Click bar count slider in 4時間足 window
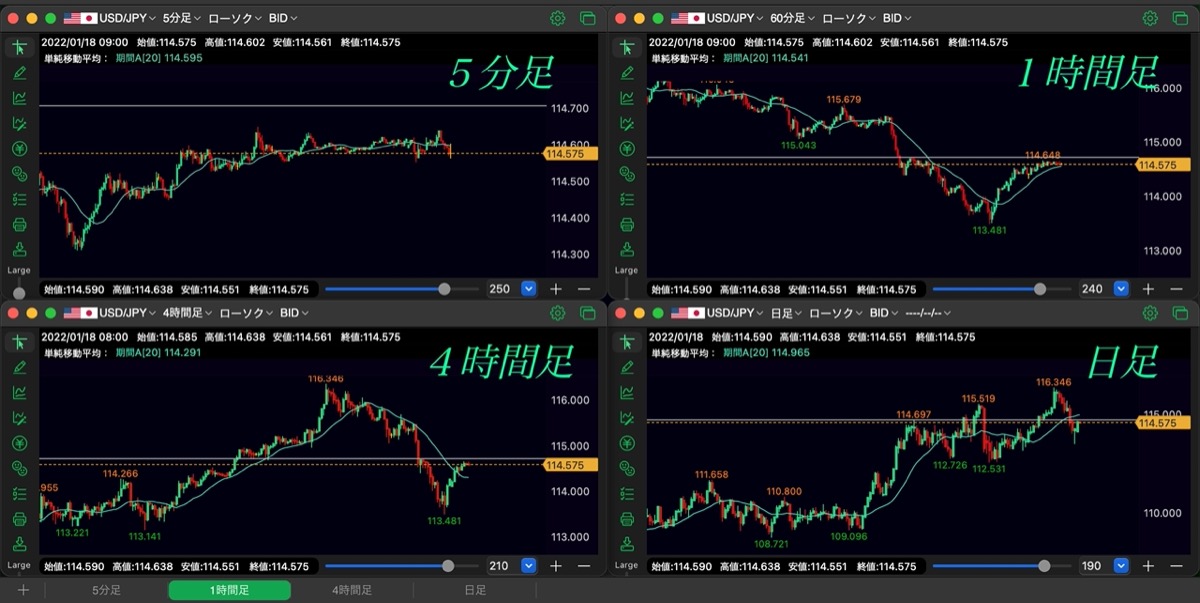Viewport: 1200px width, 603px height. point(401,566)
